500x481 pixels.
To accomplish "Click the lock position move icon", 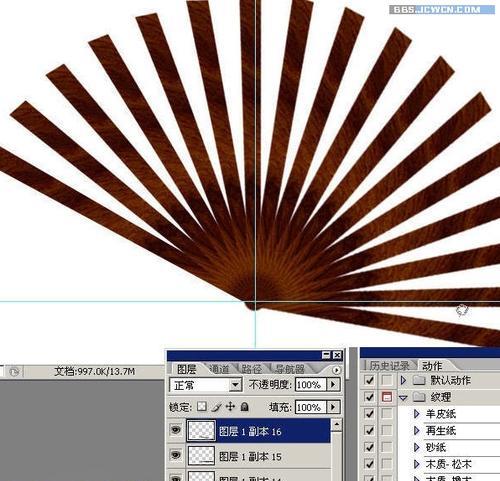I will pos(230,406).
